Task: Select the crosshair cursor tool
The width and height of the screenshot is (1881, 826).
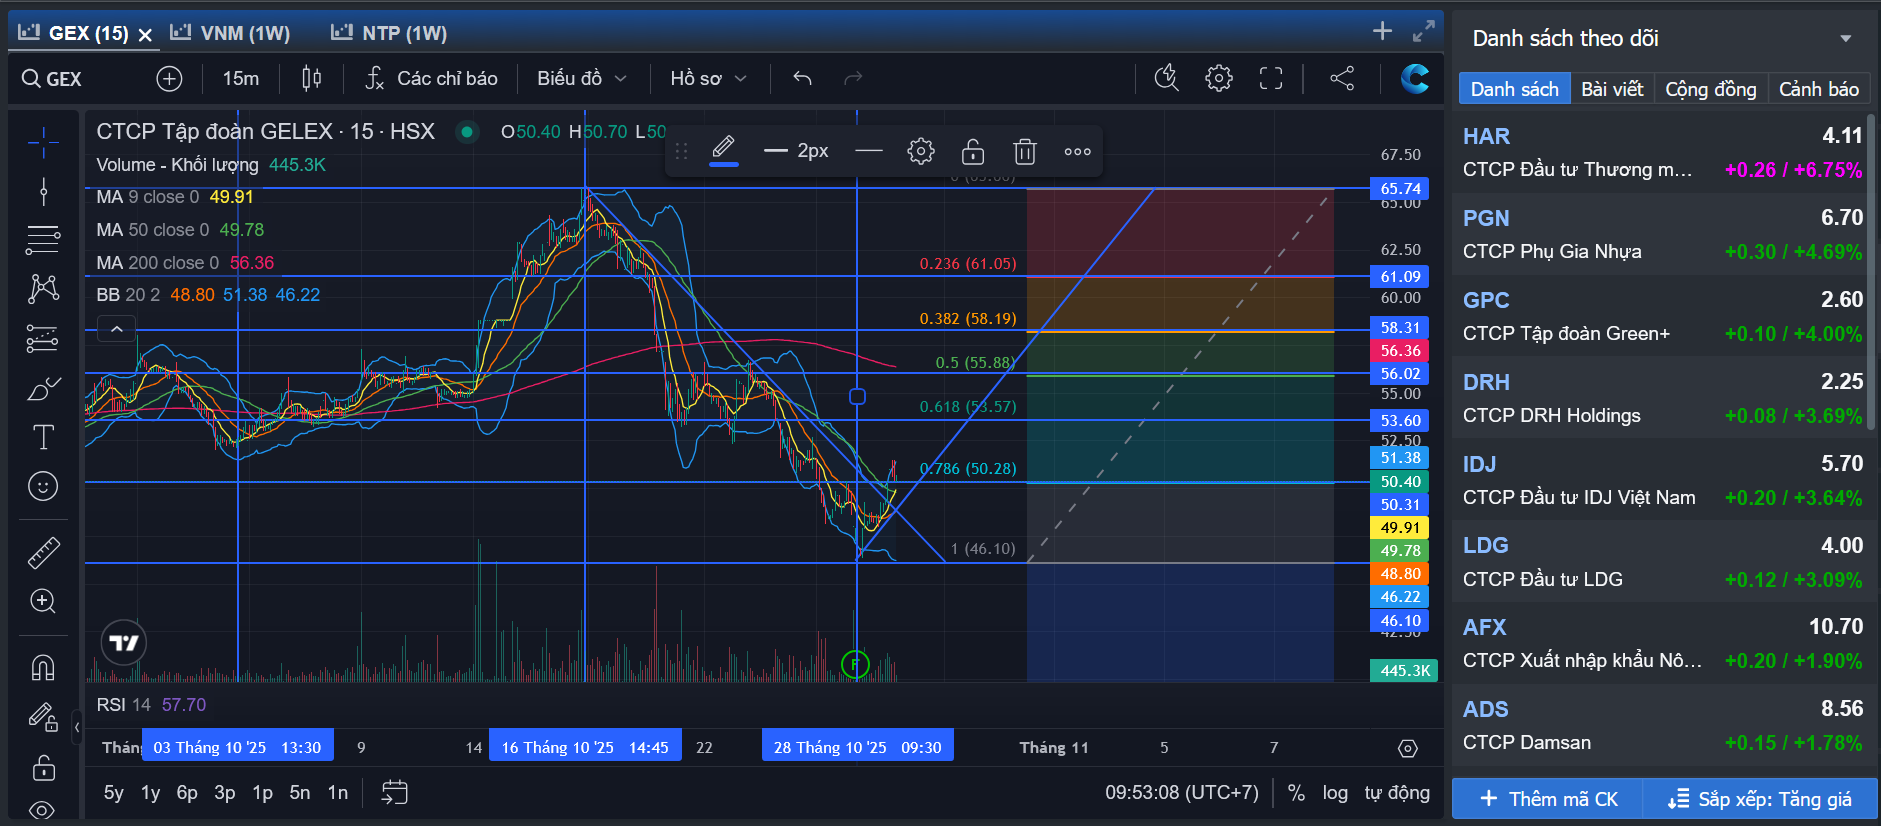Action: (x=43, y=143)
